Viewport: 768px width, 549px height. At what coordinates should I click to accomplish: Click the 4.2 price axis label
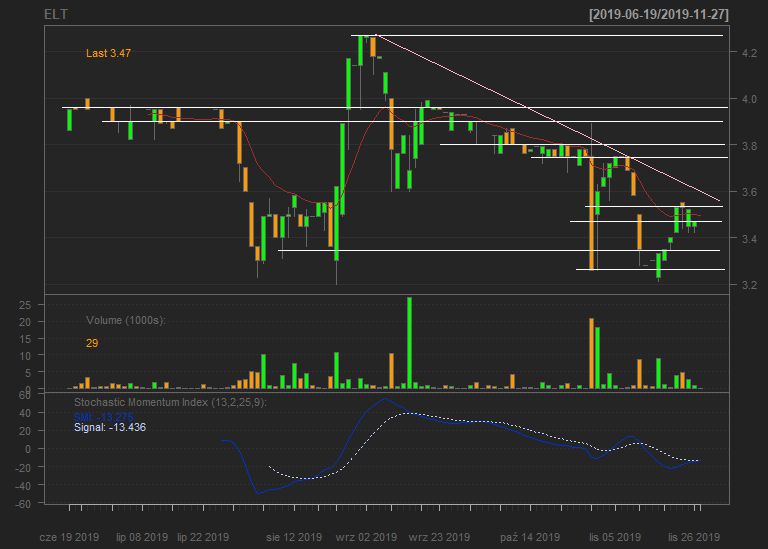coord(749,53)
